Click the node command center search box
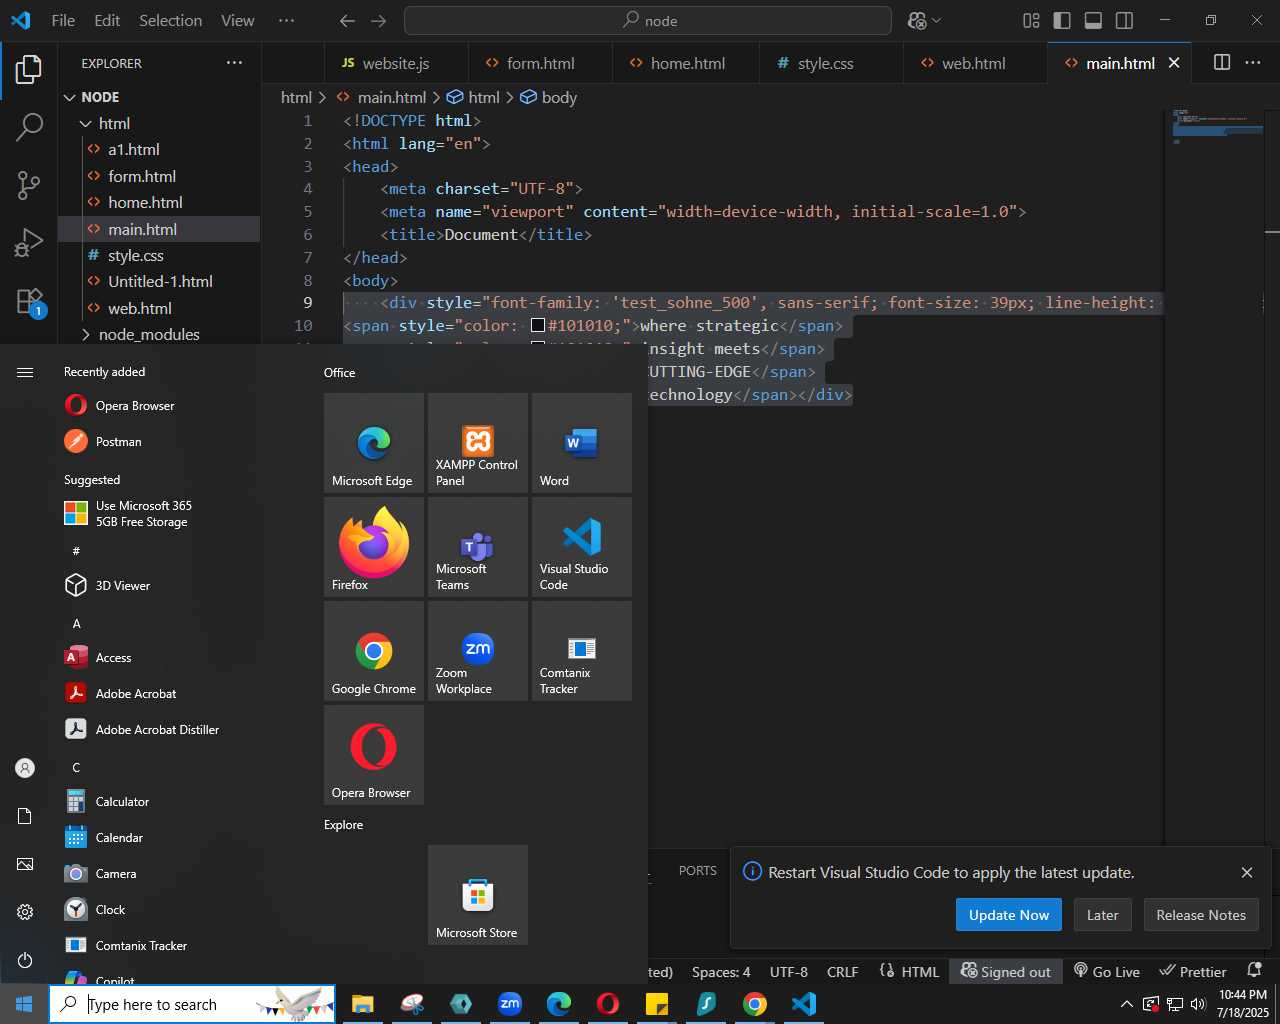The image size is (1280, 1024). (x=648, y=20)
